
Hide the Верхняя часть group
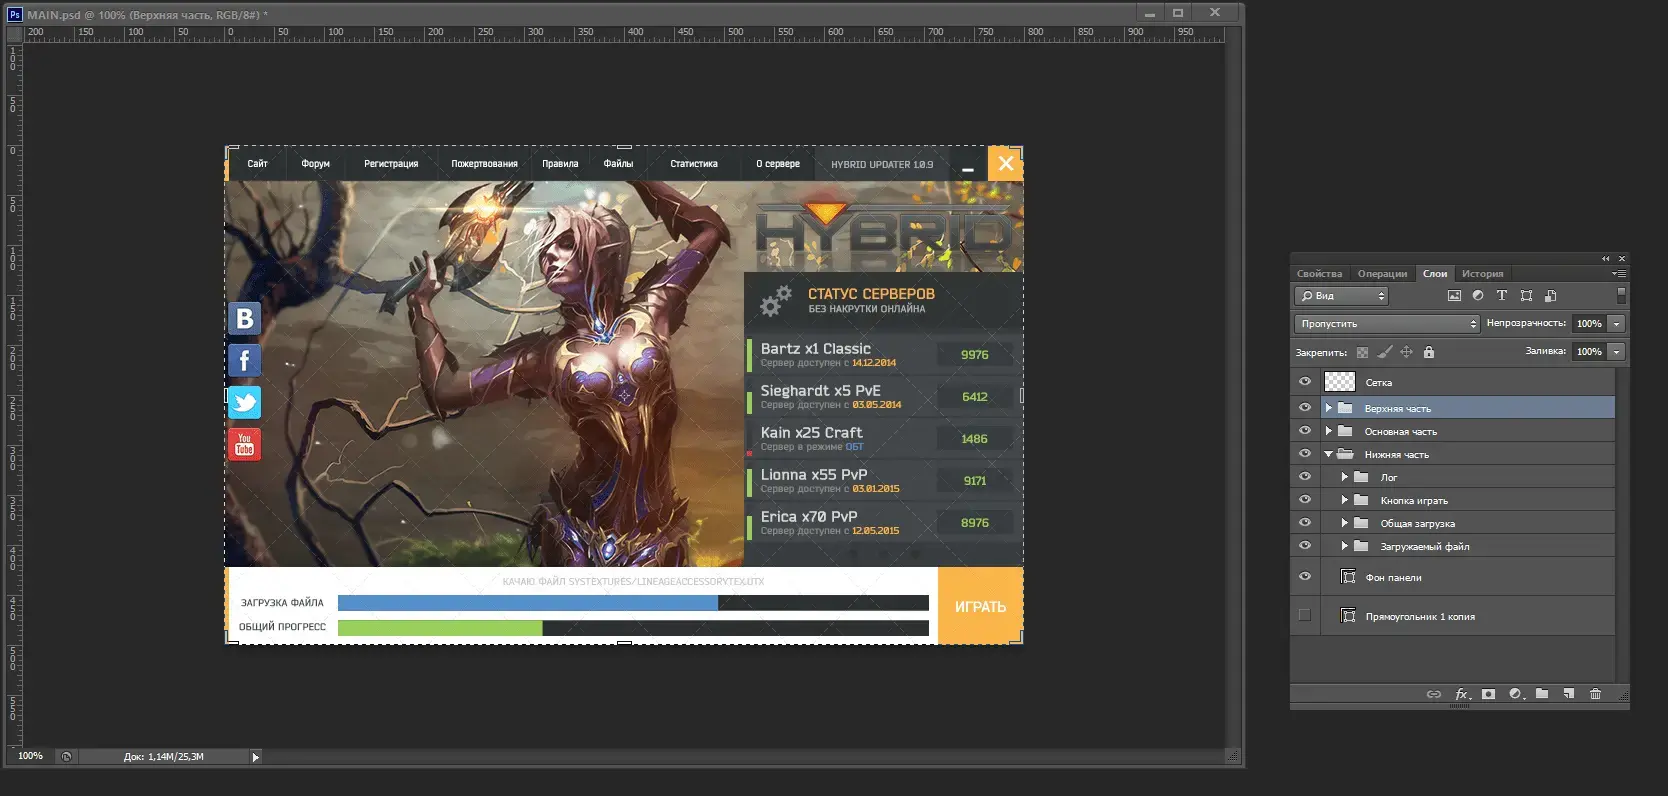point(1305,408)
